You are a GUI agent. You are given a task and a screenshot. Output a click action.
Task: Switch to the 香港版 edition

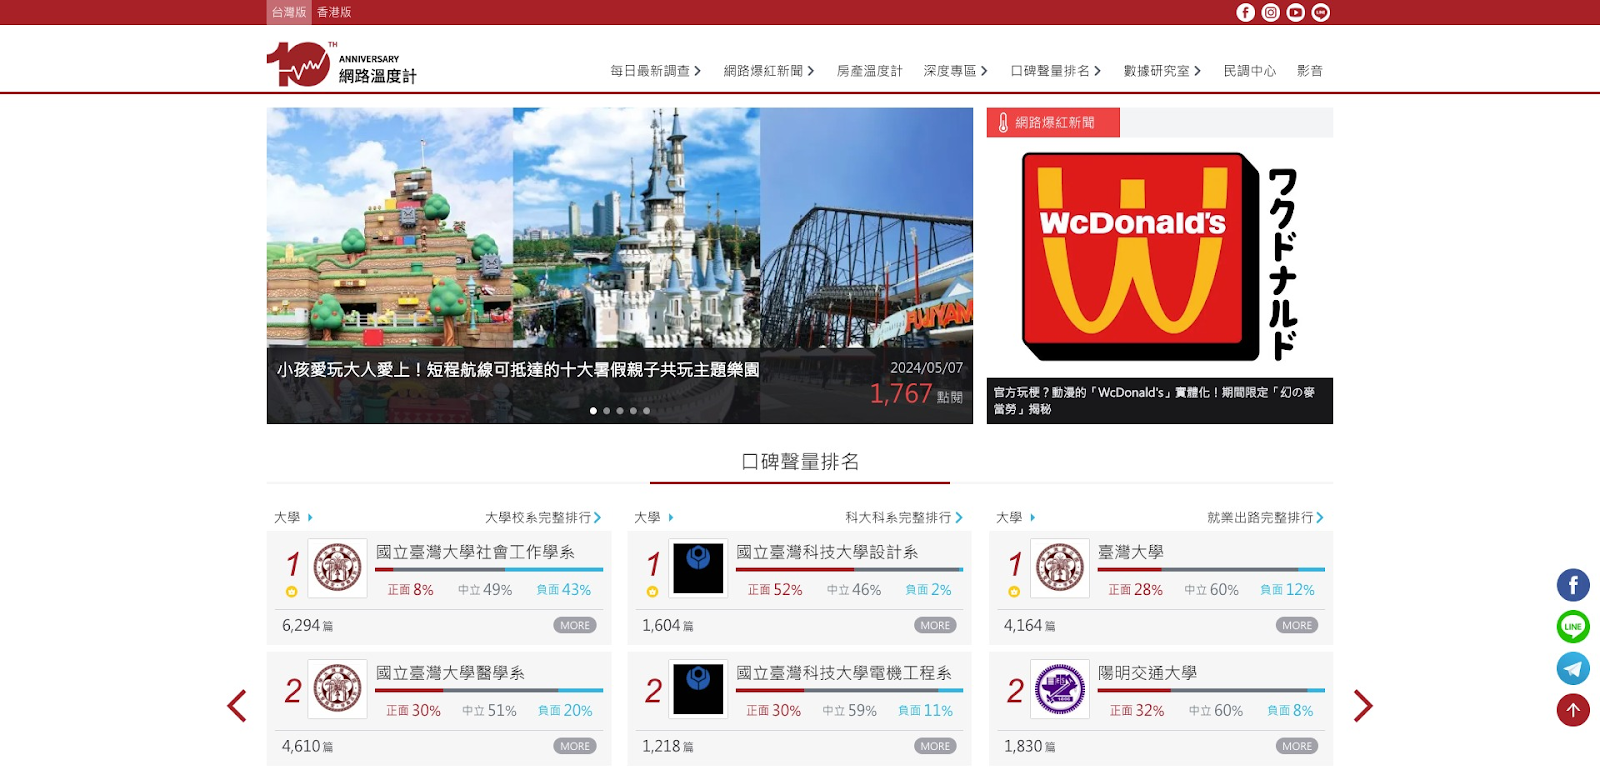(x=334, y=12)
